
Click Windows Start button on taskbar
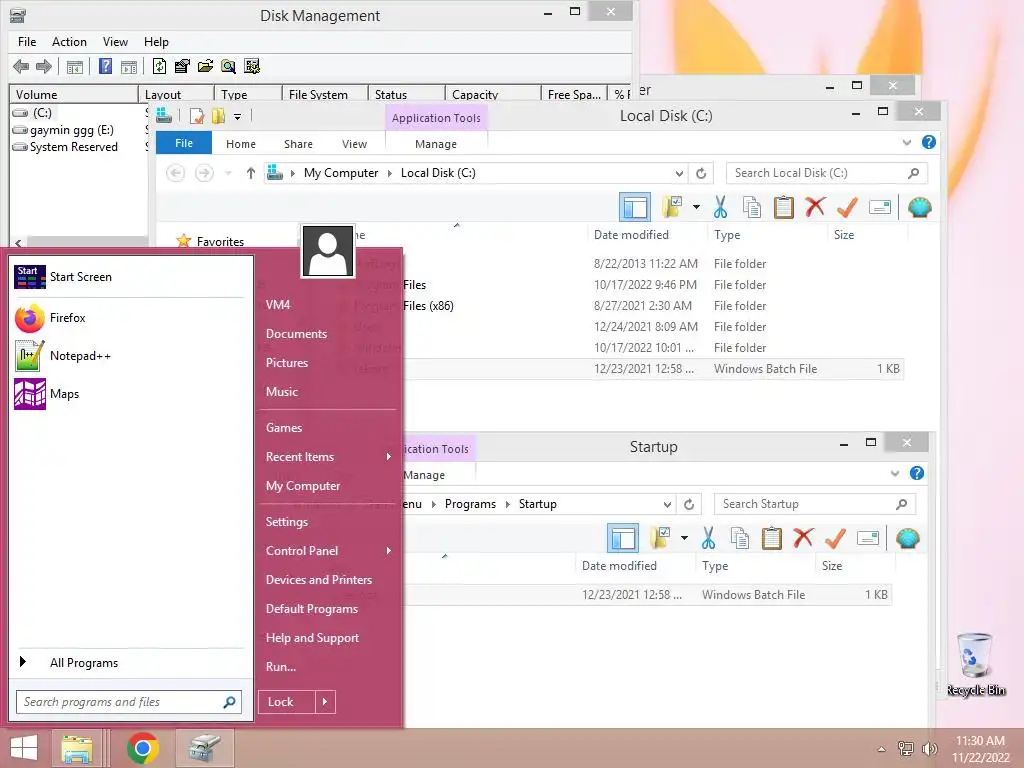[x=24, y=748]
